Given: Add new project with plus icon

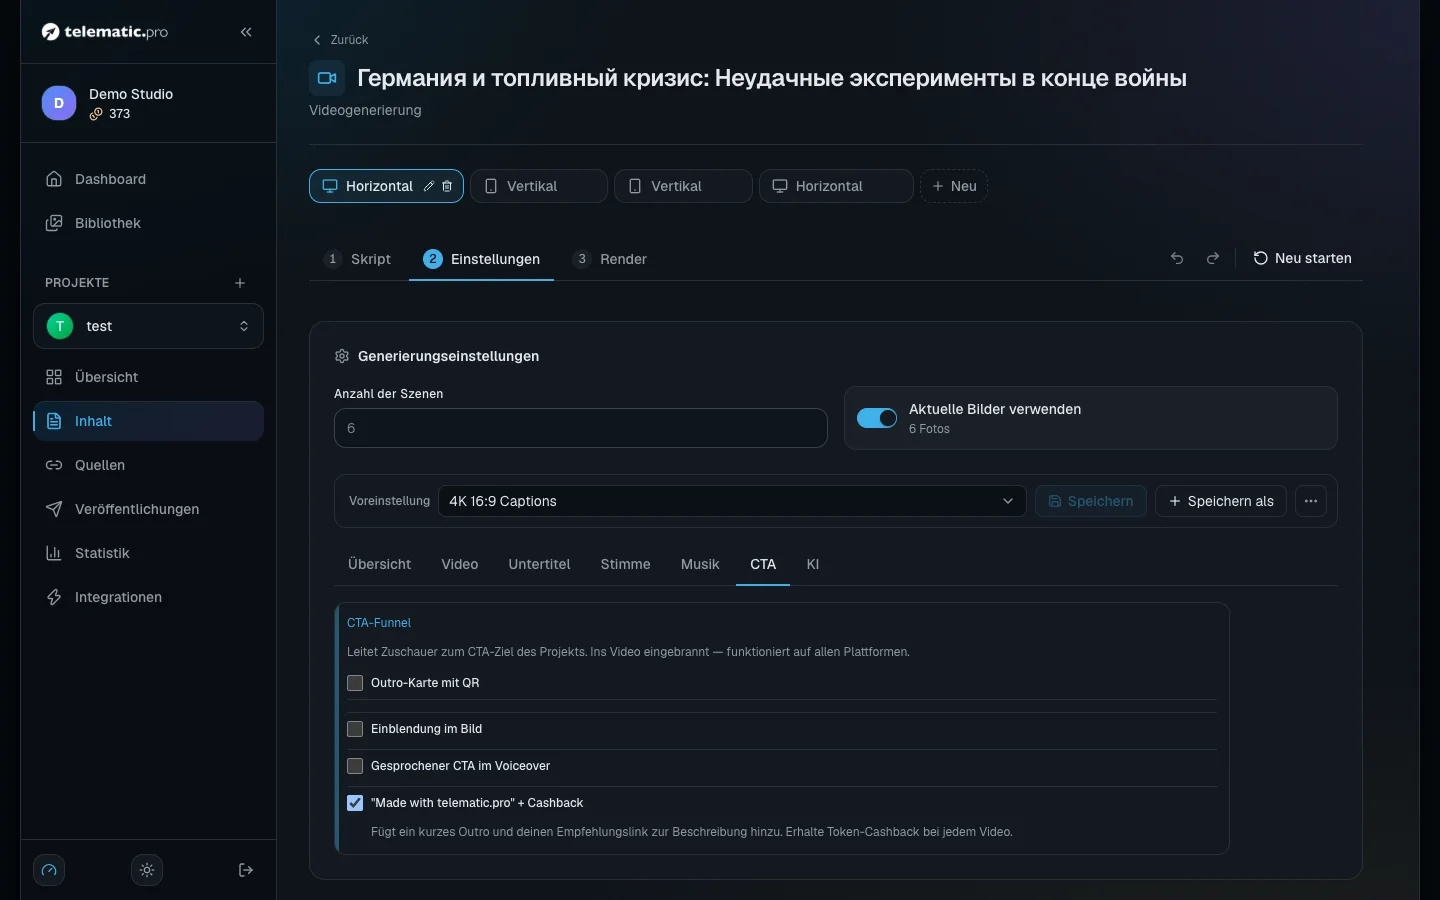Looking at the screenshot, I should tap(240, 283).
